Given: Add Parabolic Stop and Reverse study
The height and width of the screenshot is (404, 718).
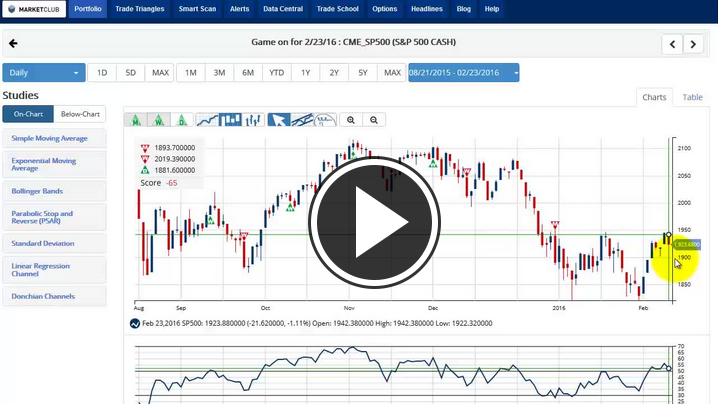Looking at the screenshot, I should pos(54,217).
